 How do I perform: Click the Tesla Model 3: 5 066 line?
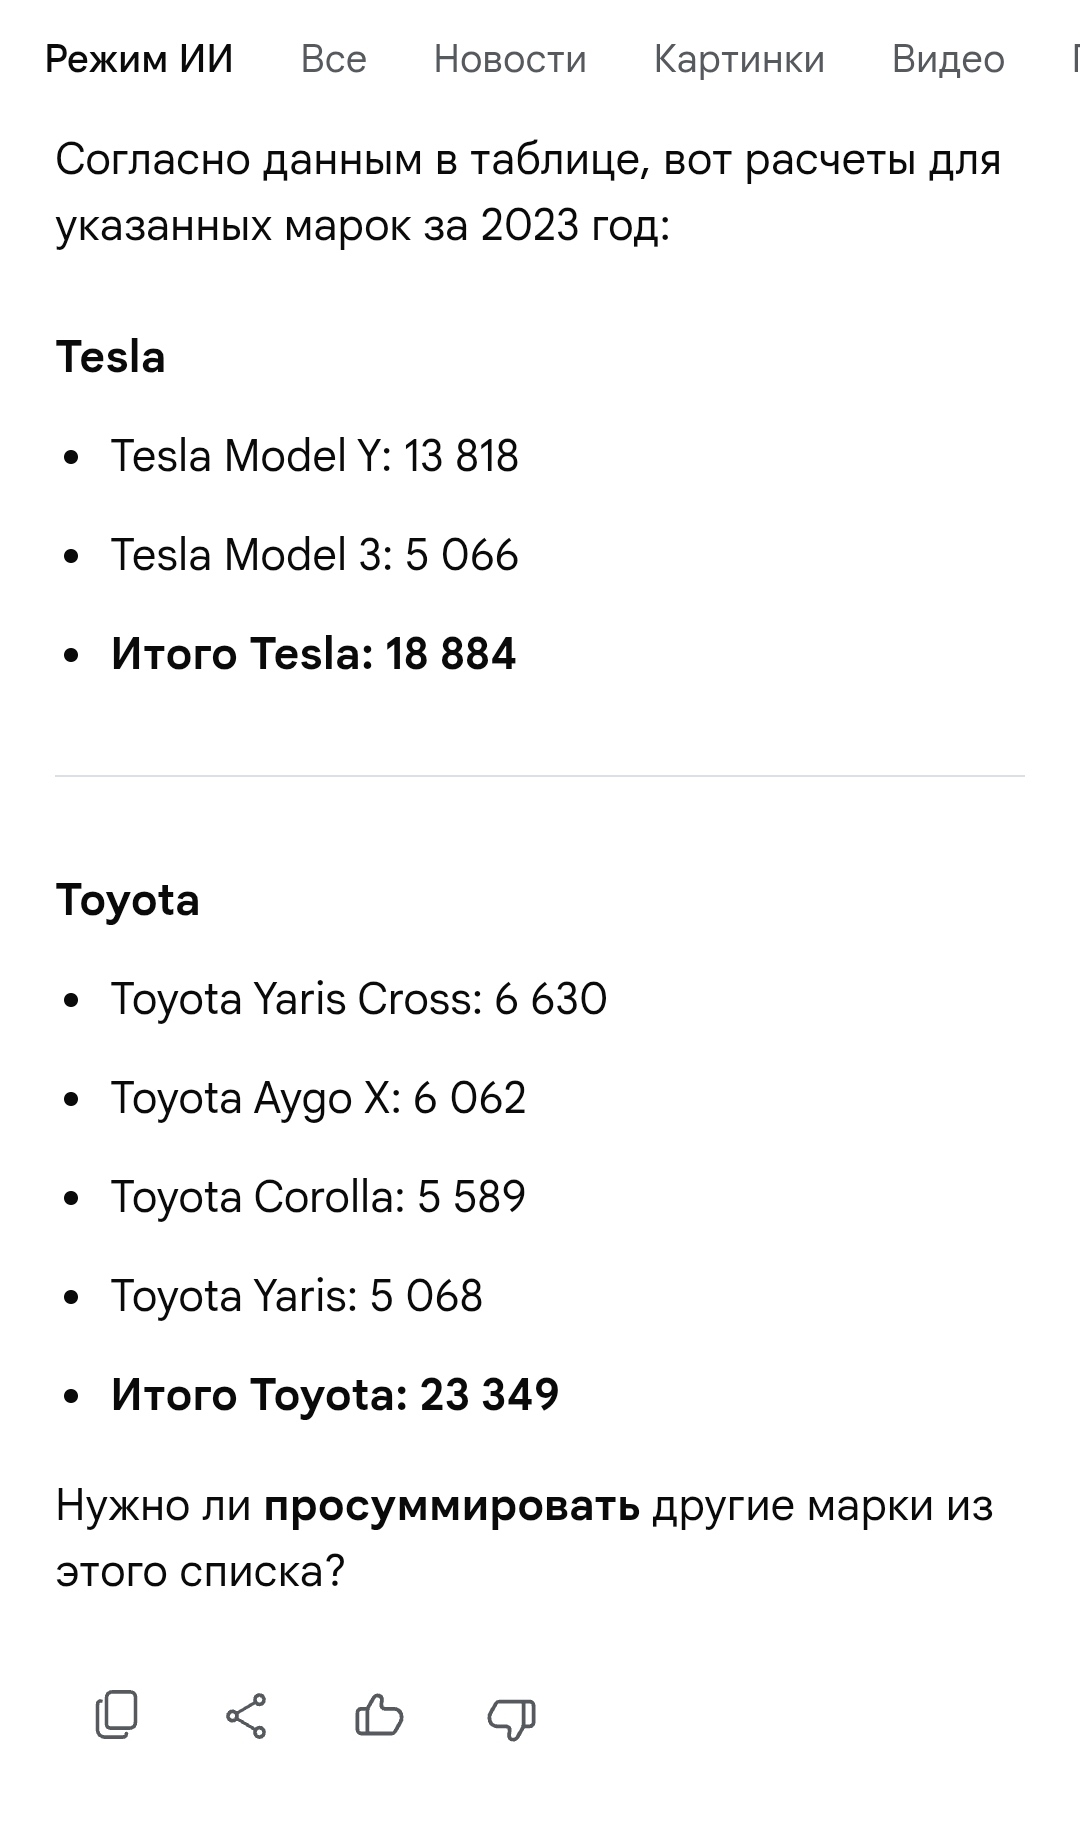point(315,555)
